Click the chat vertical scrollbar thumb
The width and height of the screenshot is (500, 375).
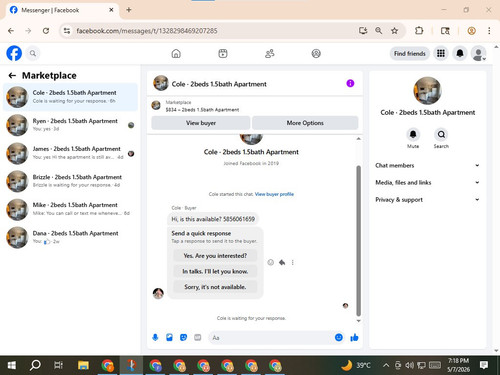[x=359, y=240]
